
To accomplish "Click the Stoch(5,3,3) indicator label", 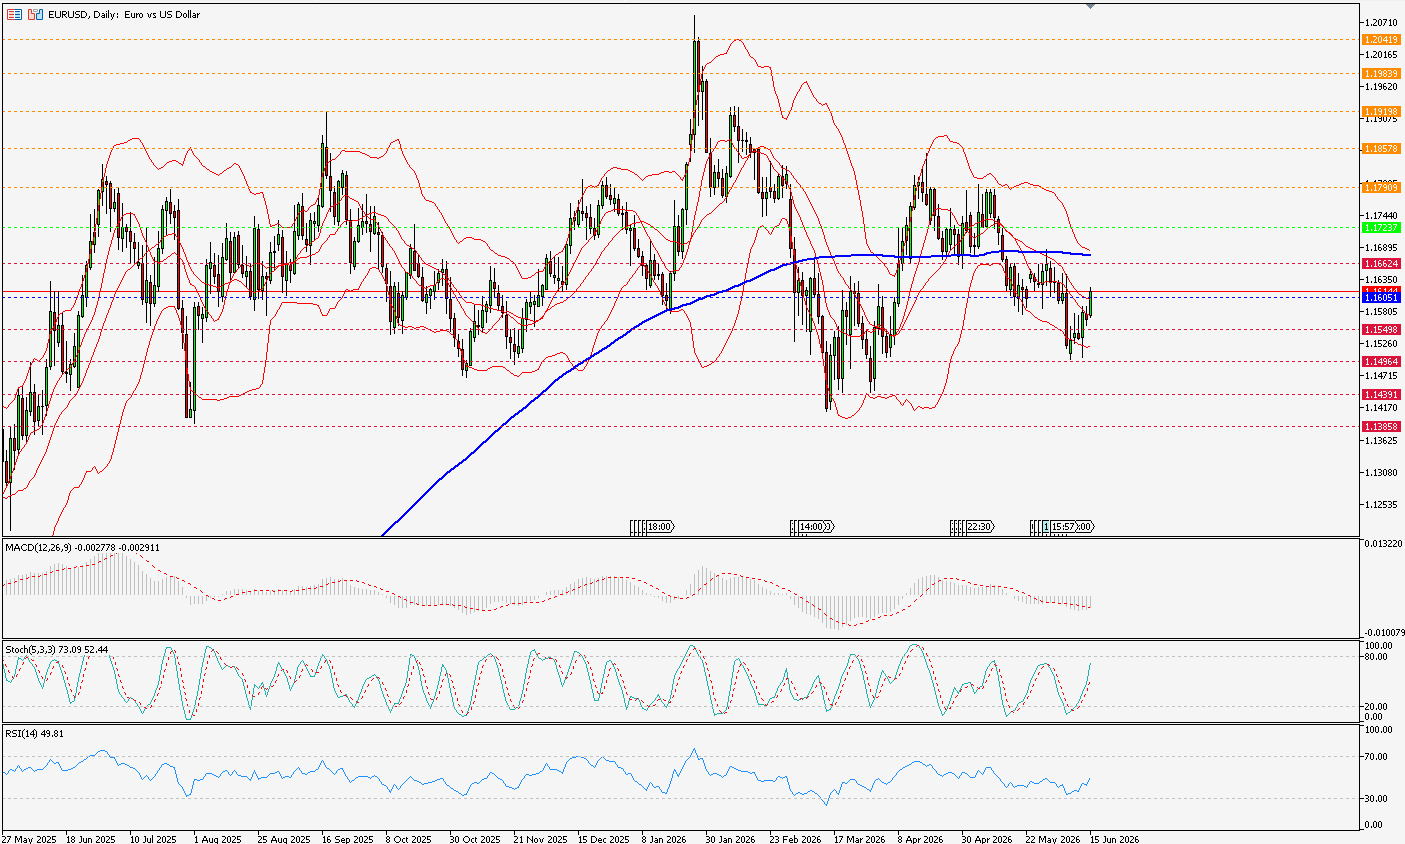I will (x=57, y=650).
